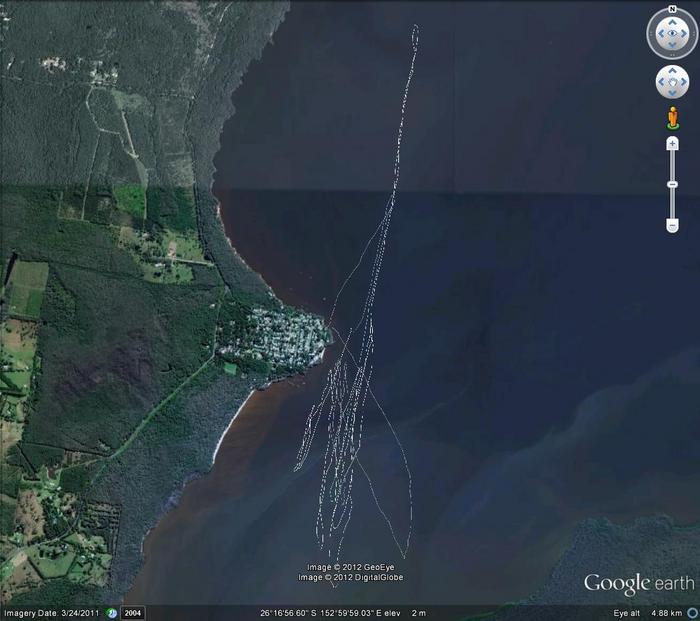Select the orange Street View pegman
The width and height of the screenshot is (700, 621).
(673, 119)
